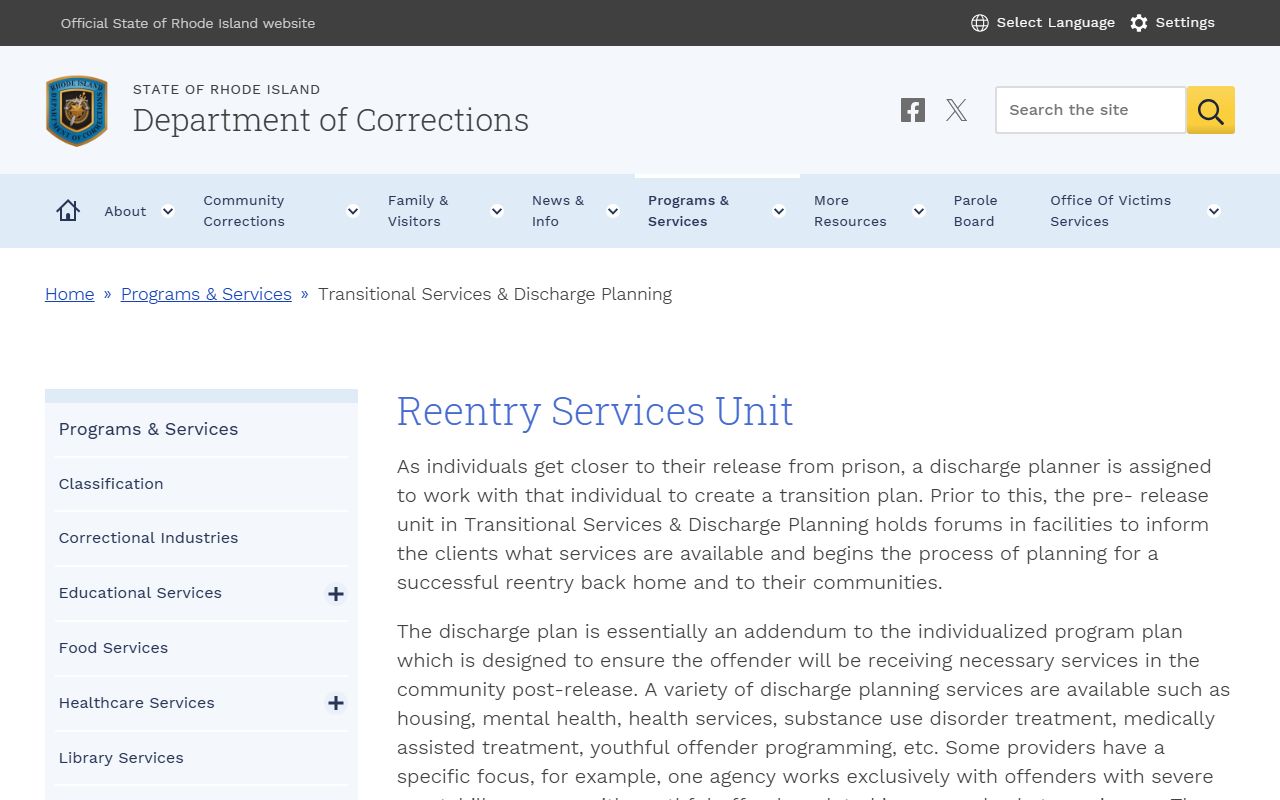Open the Facebook page icon
This screenshot has height=800, width=1280.
[x=913, y=110]
